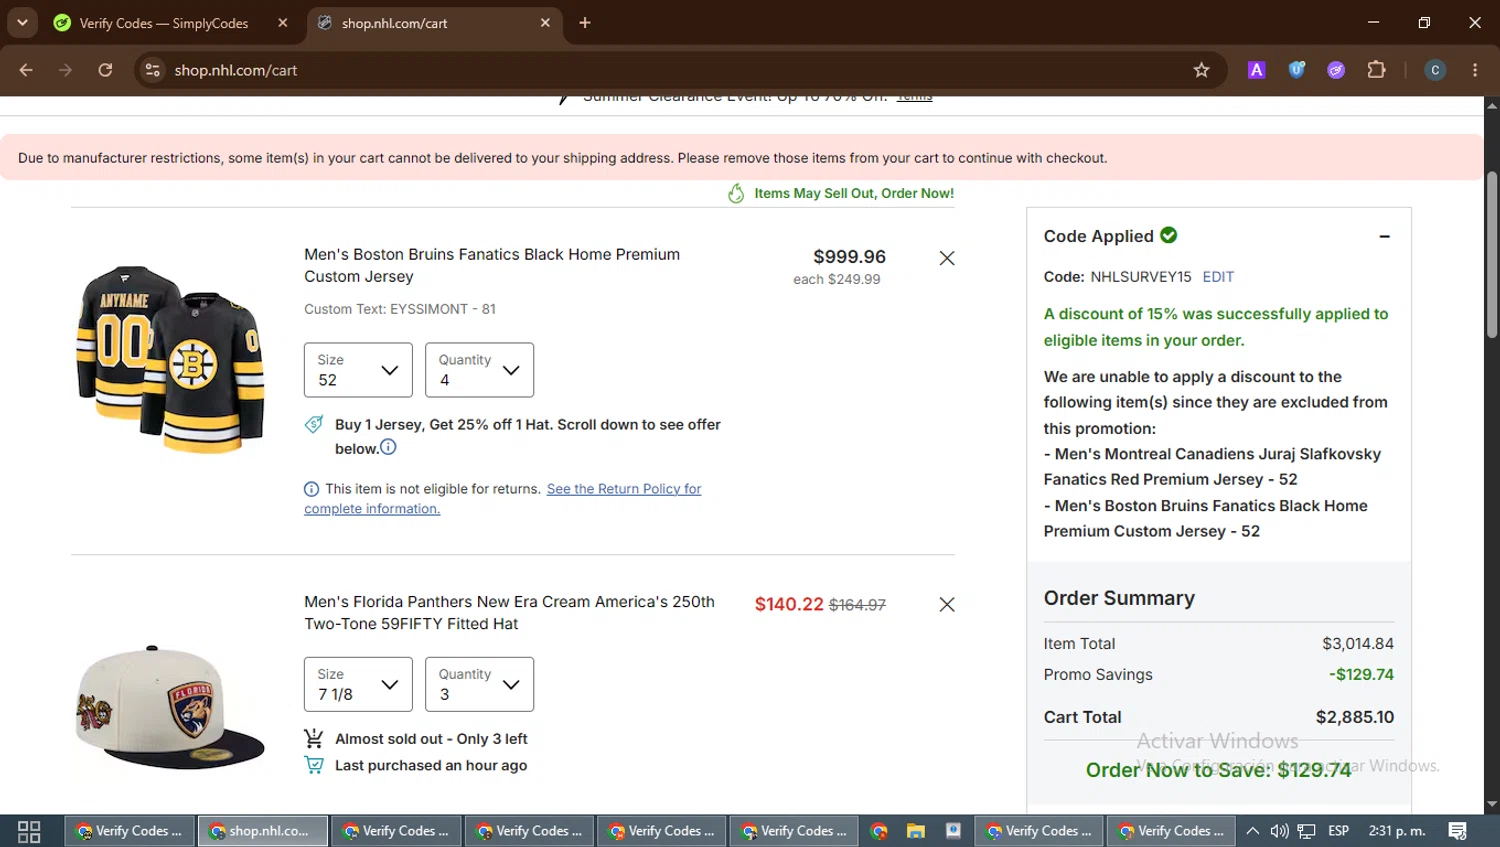Click the Almost sold out cart icon
Image resolution: width=1500 pixels, height=847 pixels.
[x=314, y=738]
